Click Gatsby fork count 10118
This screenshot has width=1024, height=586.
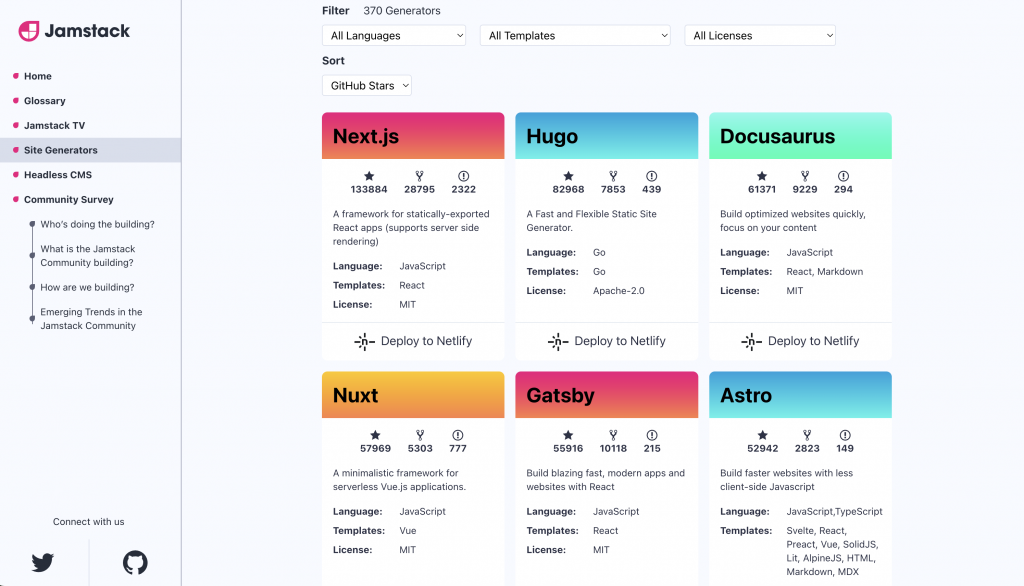click(x=613, y=449)
